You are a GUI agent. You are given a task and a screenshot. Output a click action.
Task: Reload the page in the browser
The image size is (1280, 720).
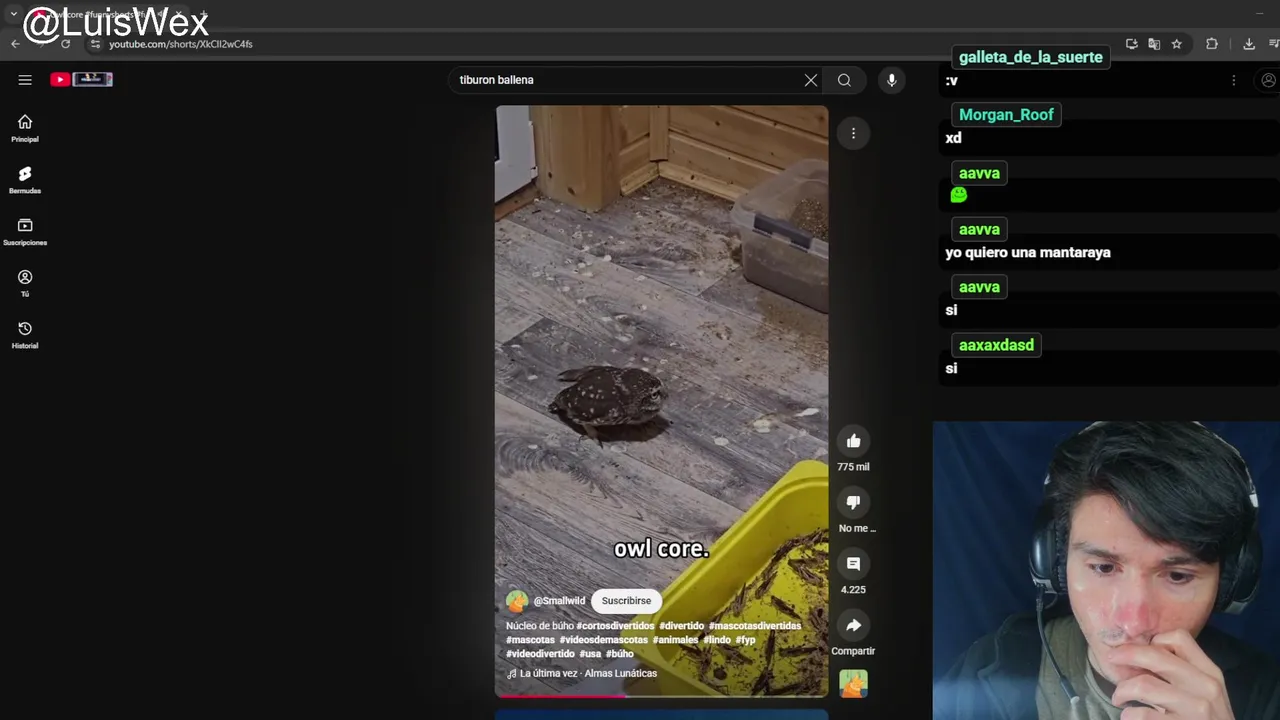coord(65,44)
